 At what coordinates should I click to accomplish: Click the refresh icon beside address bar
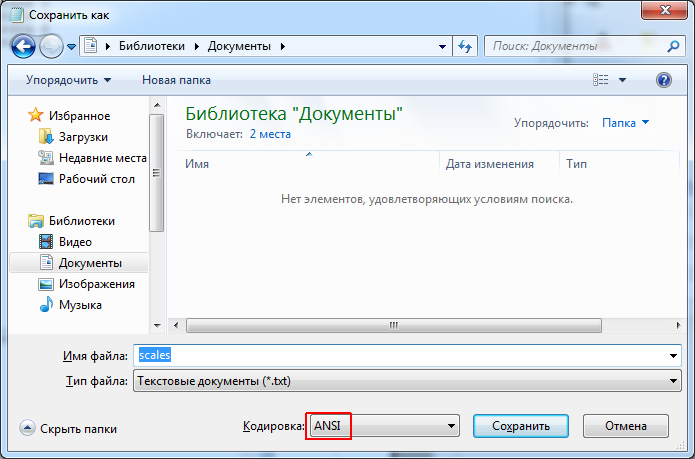[x=465, y=46]
